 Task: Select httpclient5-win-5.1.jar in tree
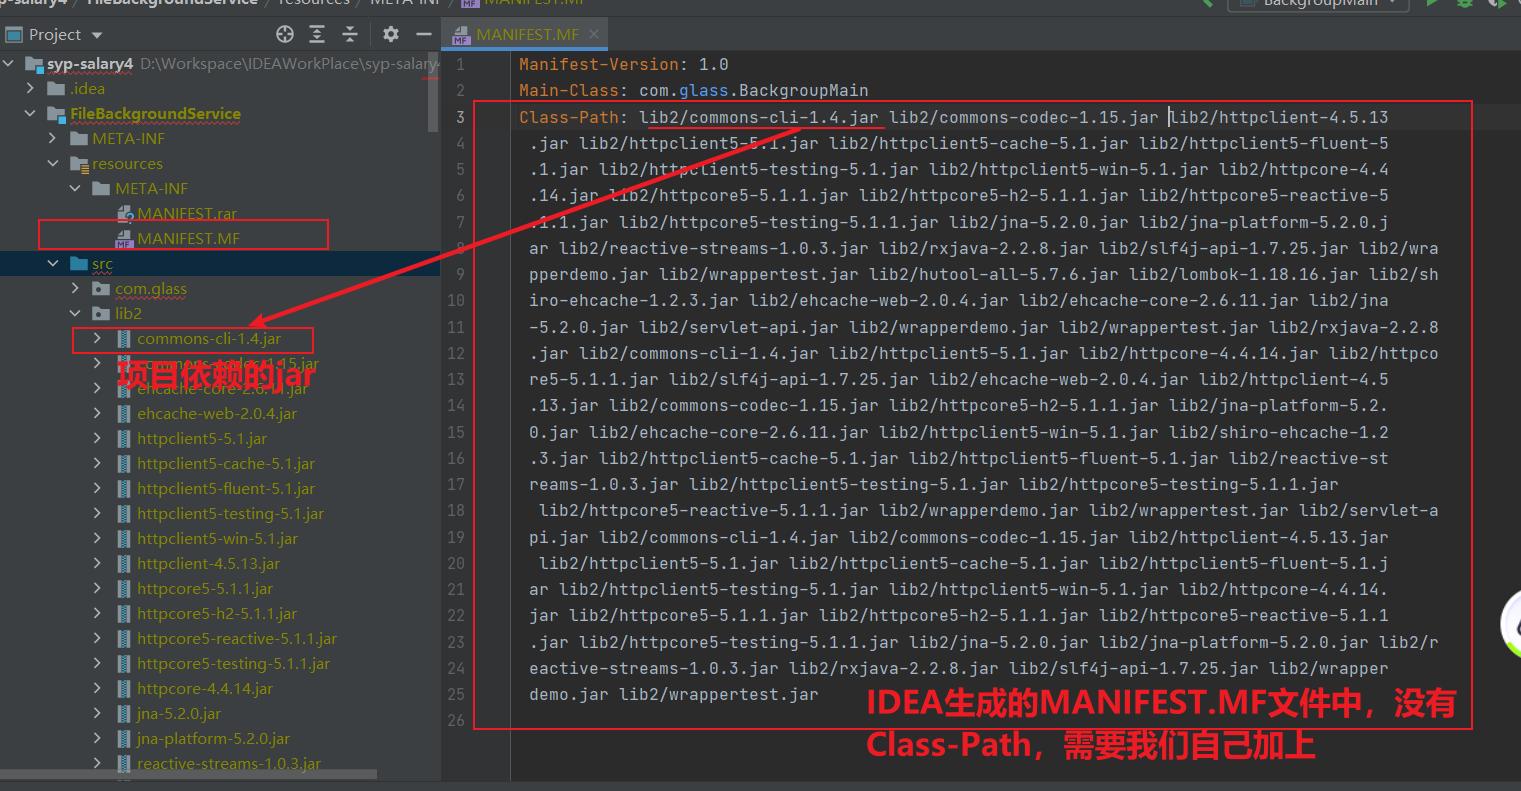coord(218,539)
